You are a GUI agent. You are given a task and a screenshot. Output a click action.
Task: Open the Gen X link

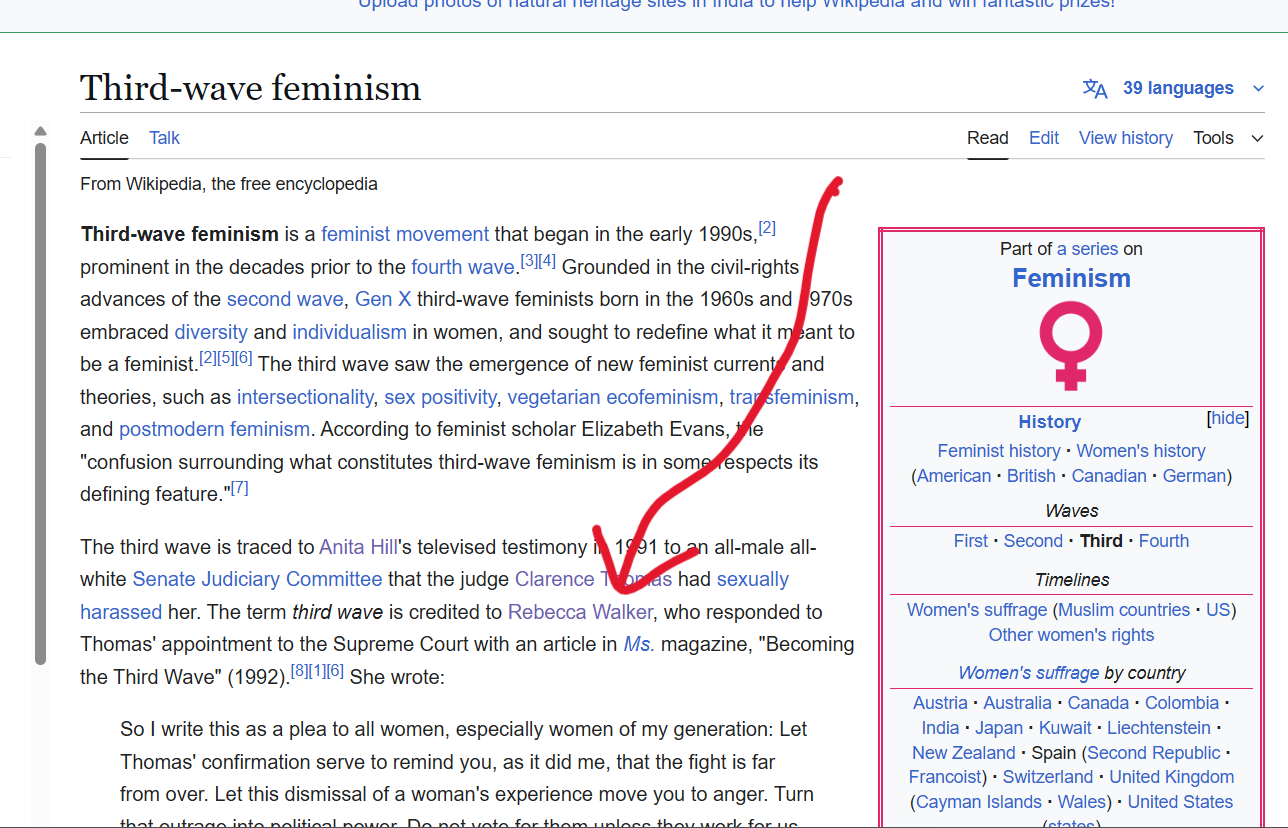pos(383,299)
